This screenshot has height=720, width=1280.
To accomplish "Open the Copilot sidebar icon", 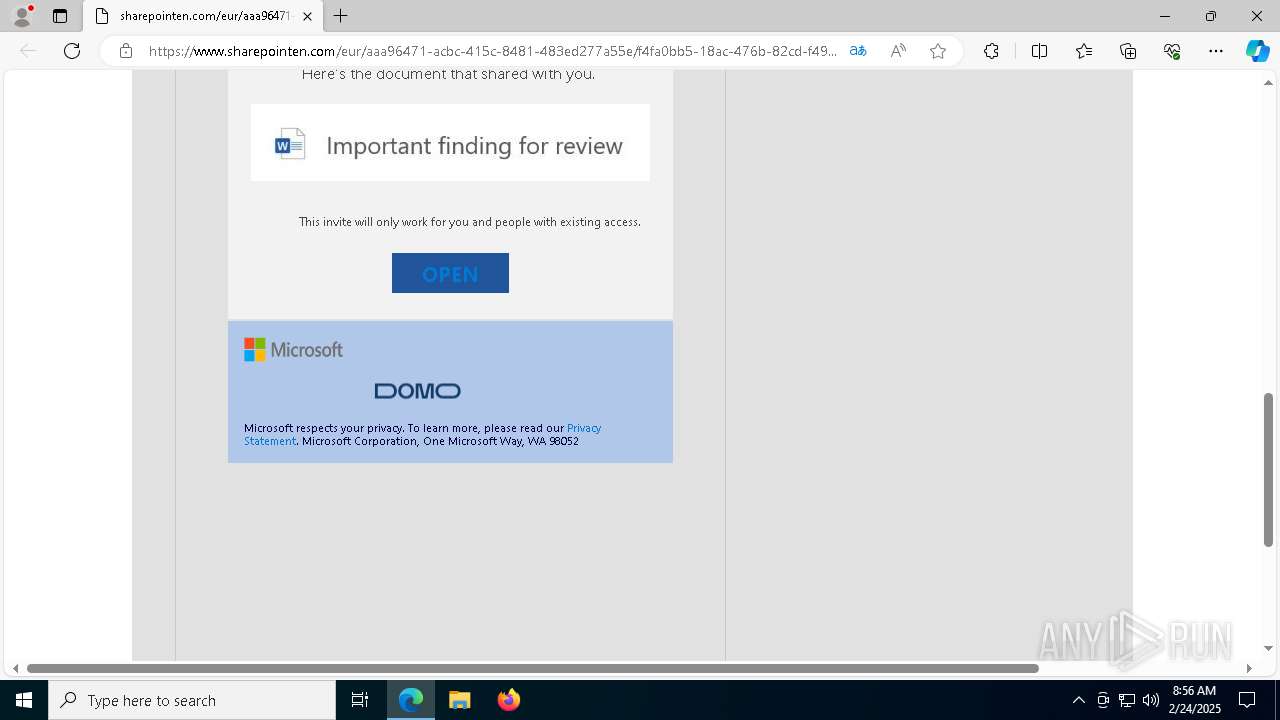I will click(1257, 51).
